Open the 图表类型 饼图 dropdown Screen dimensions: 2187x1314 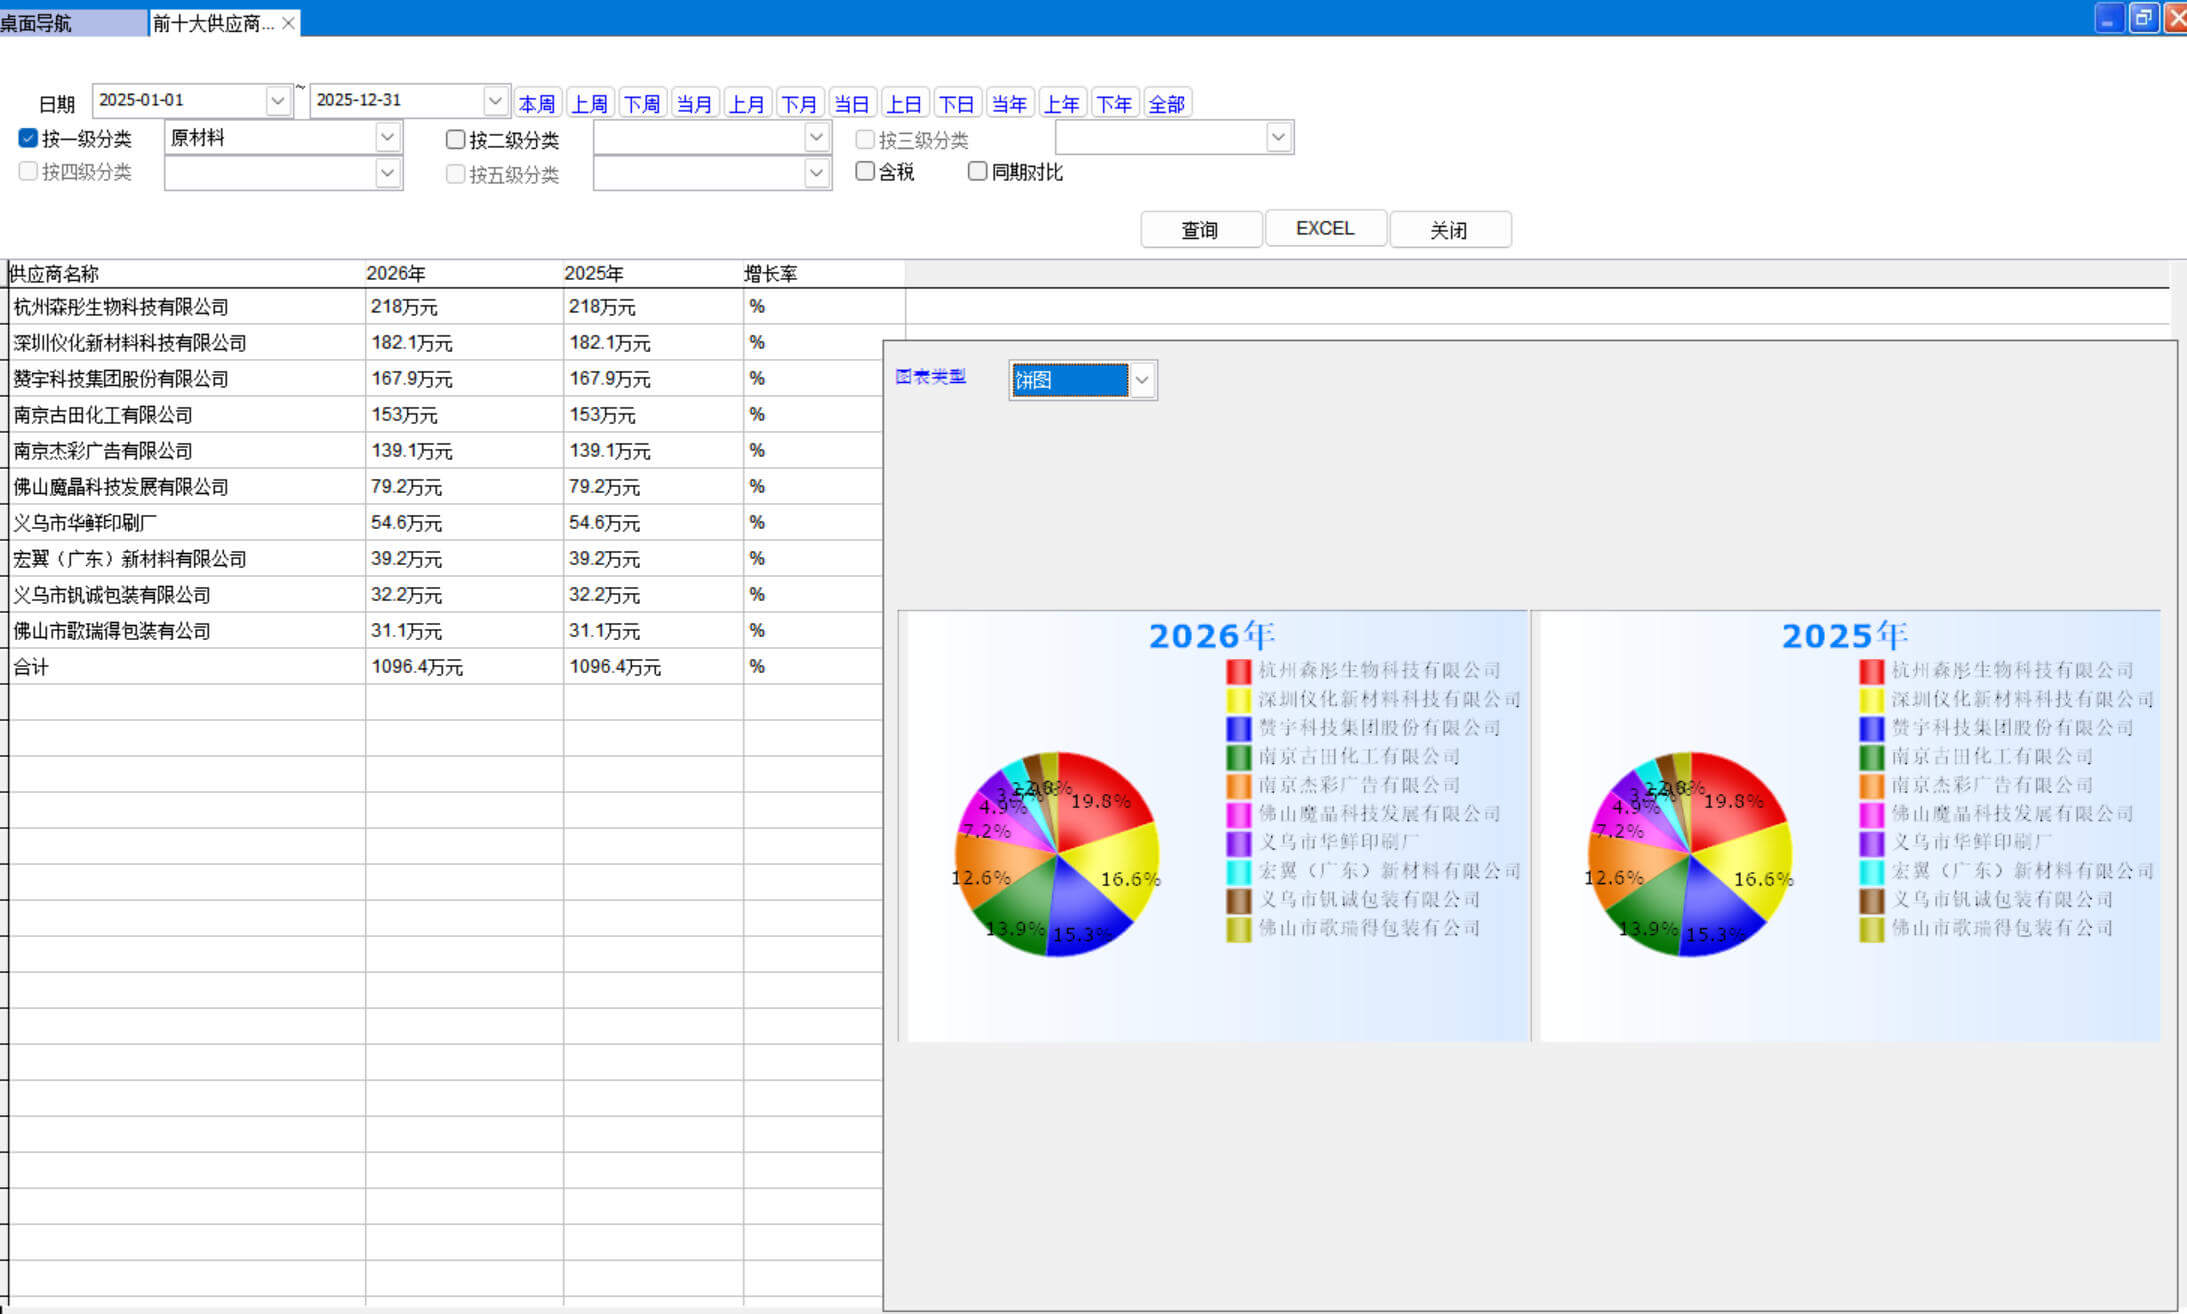tap(1141, 380)
